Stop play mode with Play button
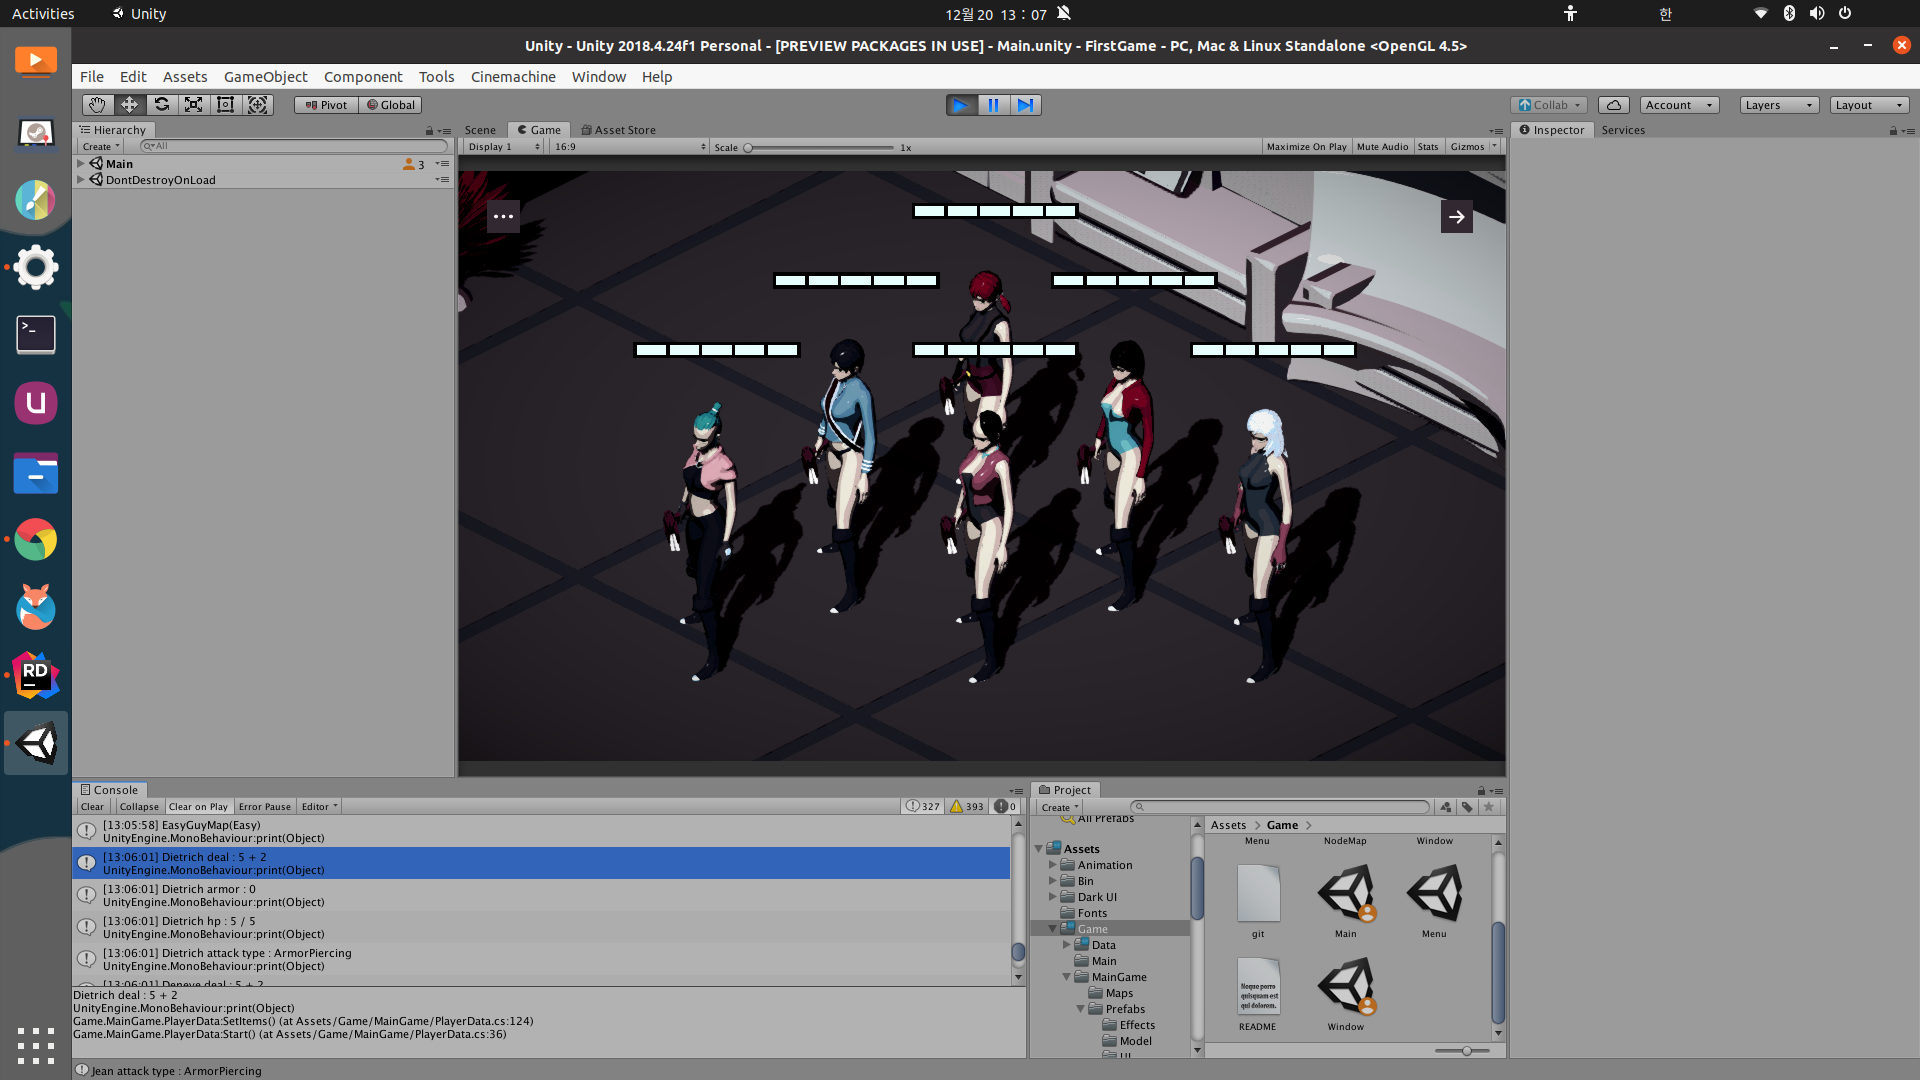 (961, 105)
